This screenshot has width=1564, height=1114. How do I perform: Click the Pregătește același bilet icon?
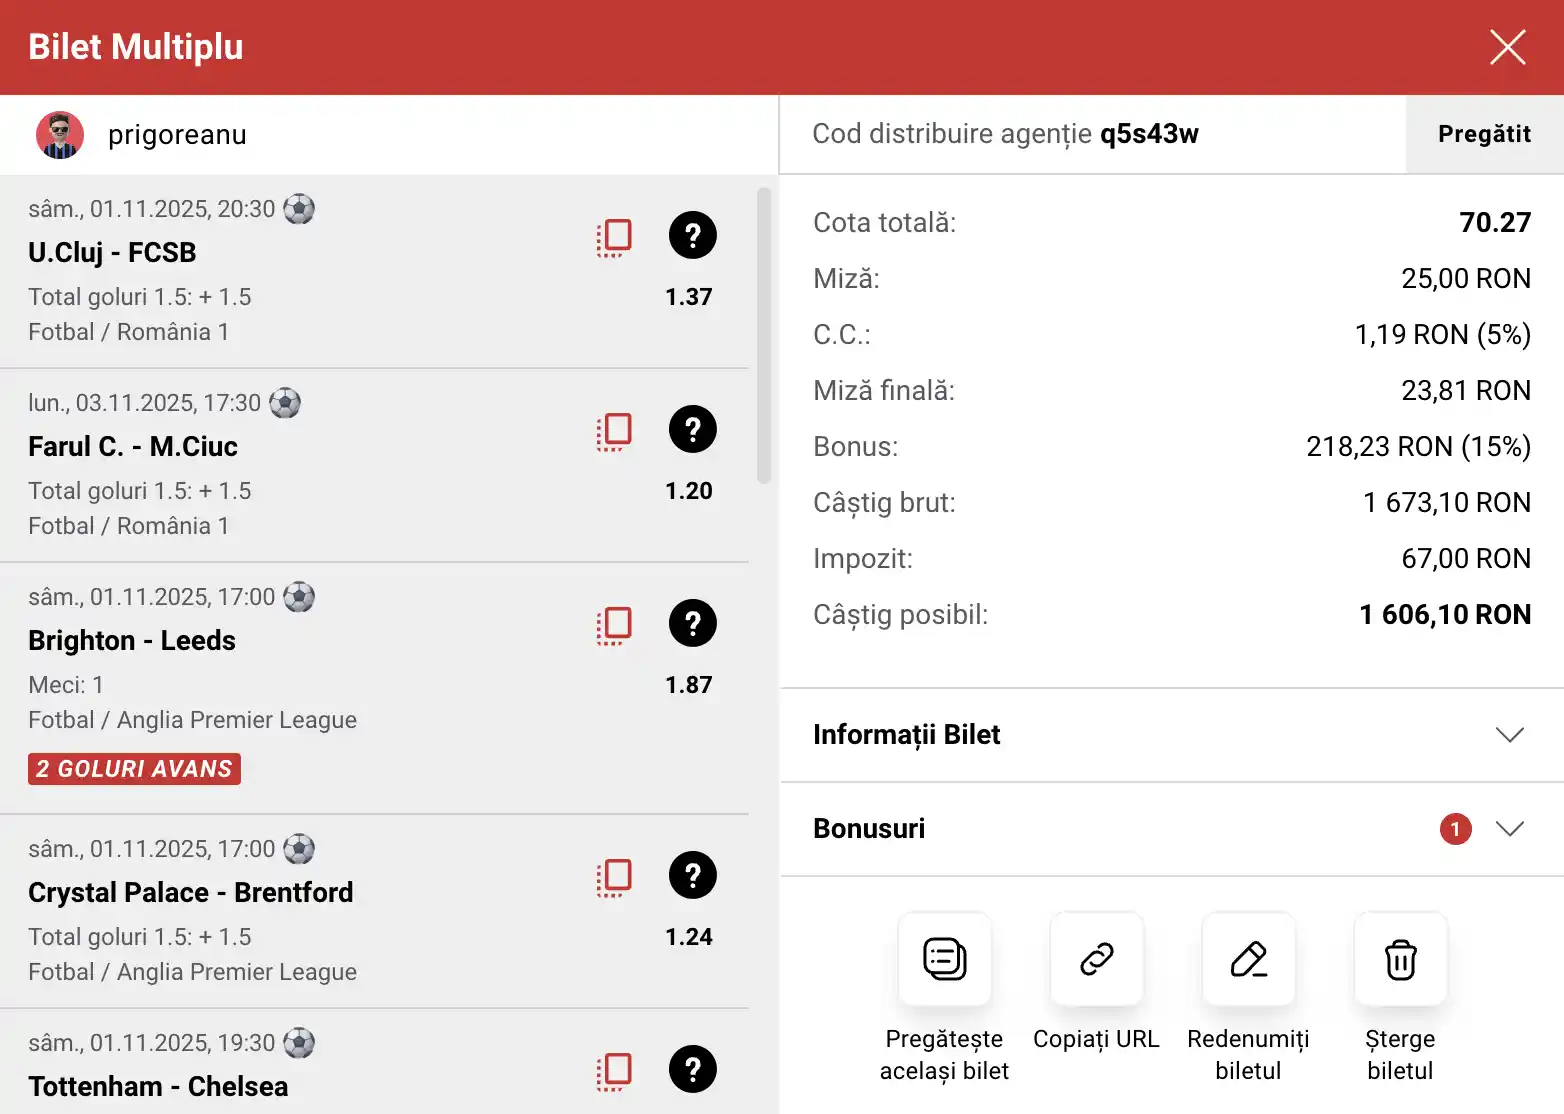(x=944, y=959)
